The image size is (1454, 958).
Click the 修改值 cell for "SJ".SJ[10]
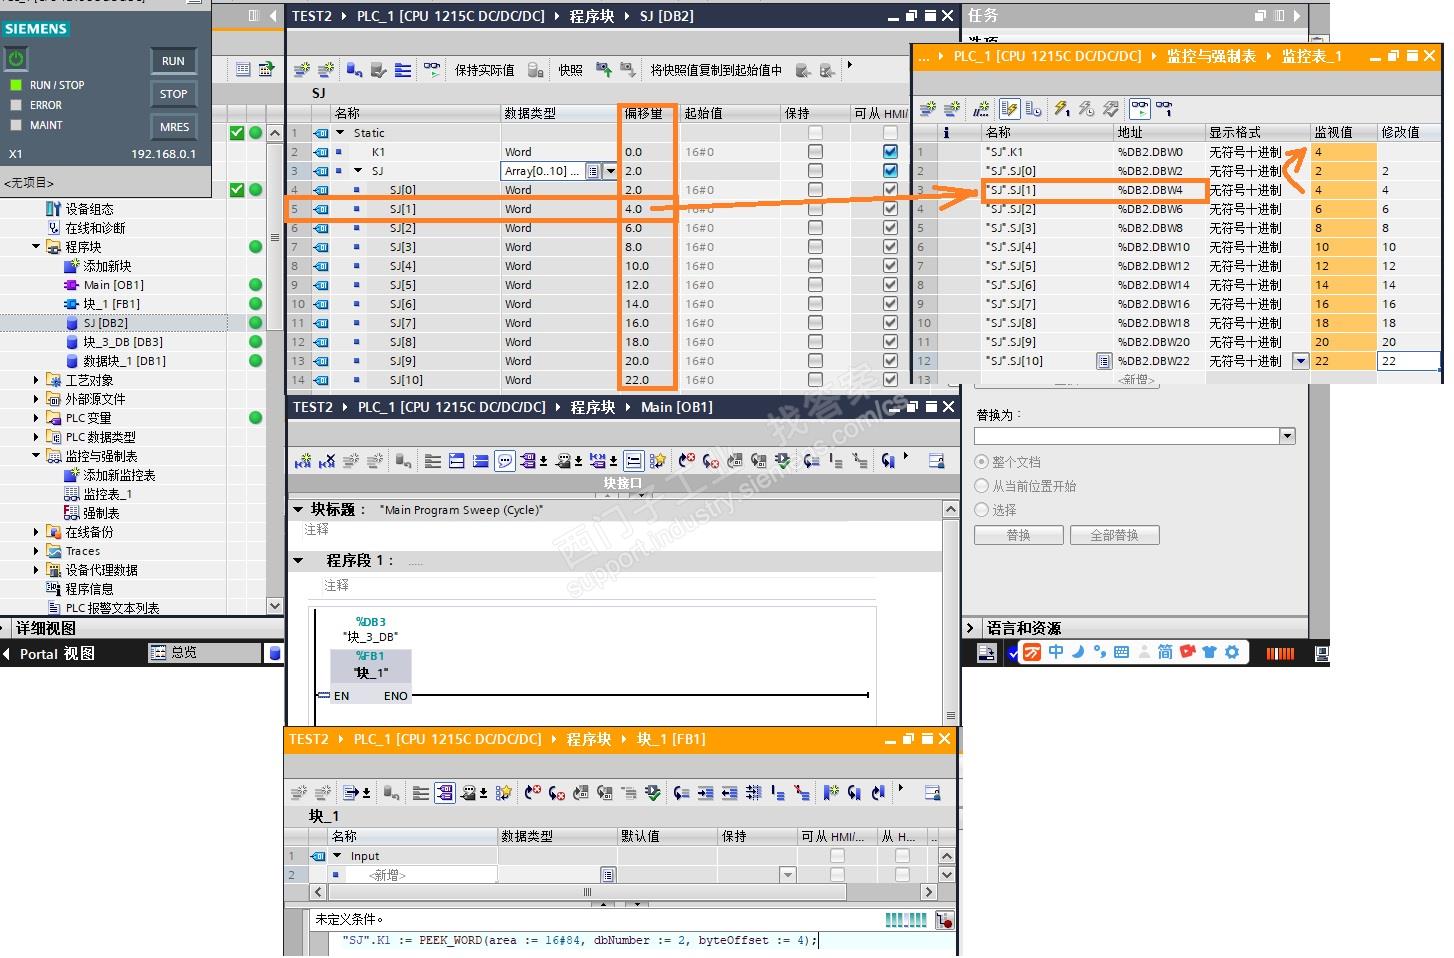click(x=1408, y=361)
